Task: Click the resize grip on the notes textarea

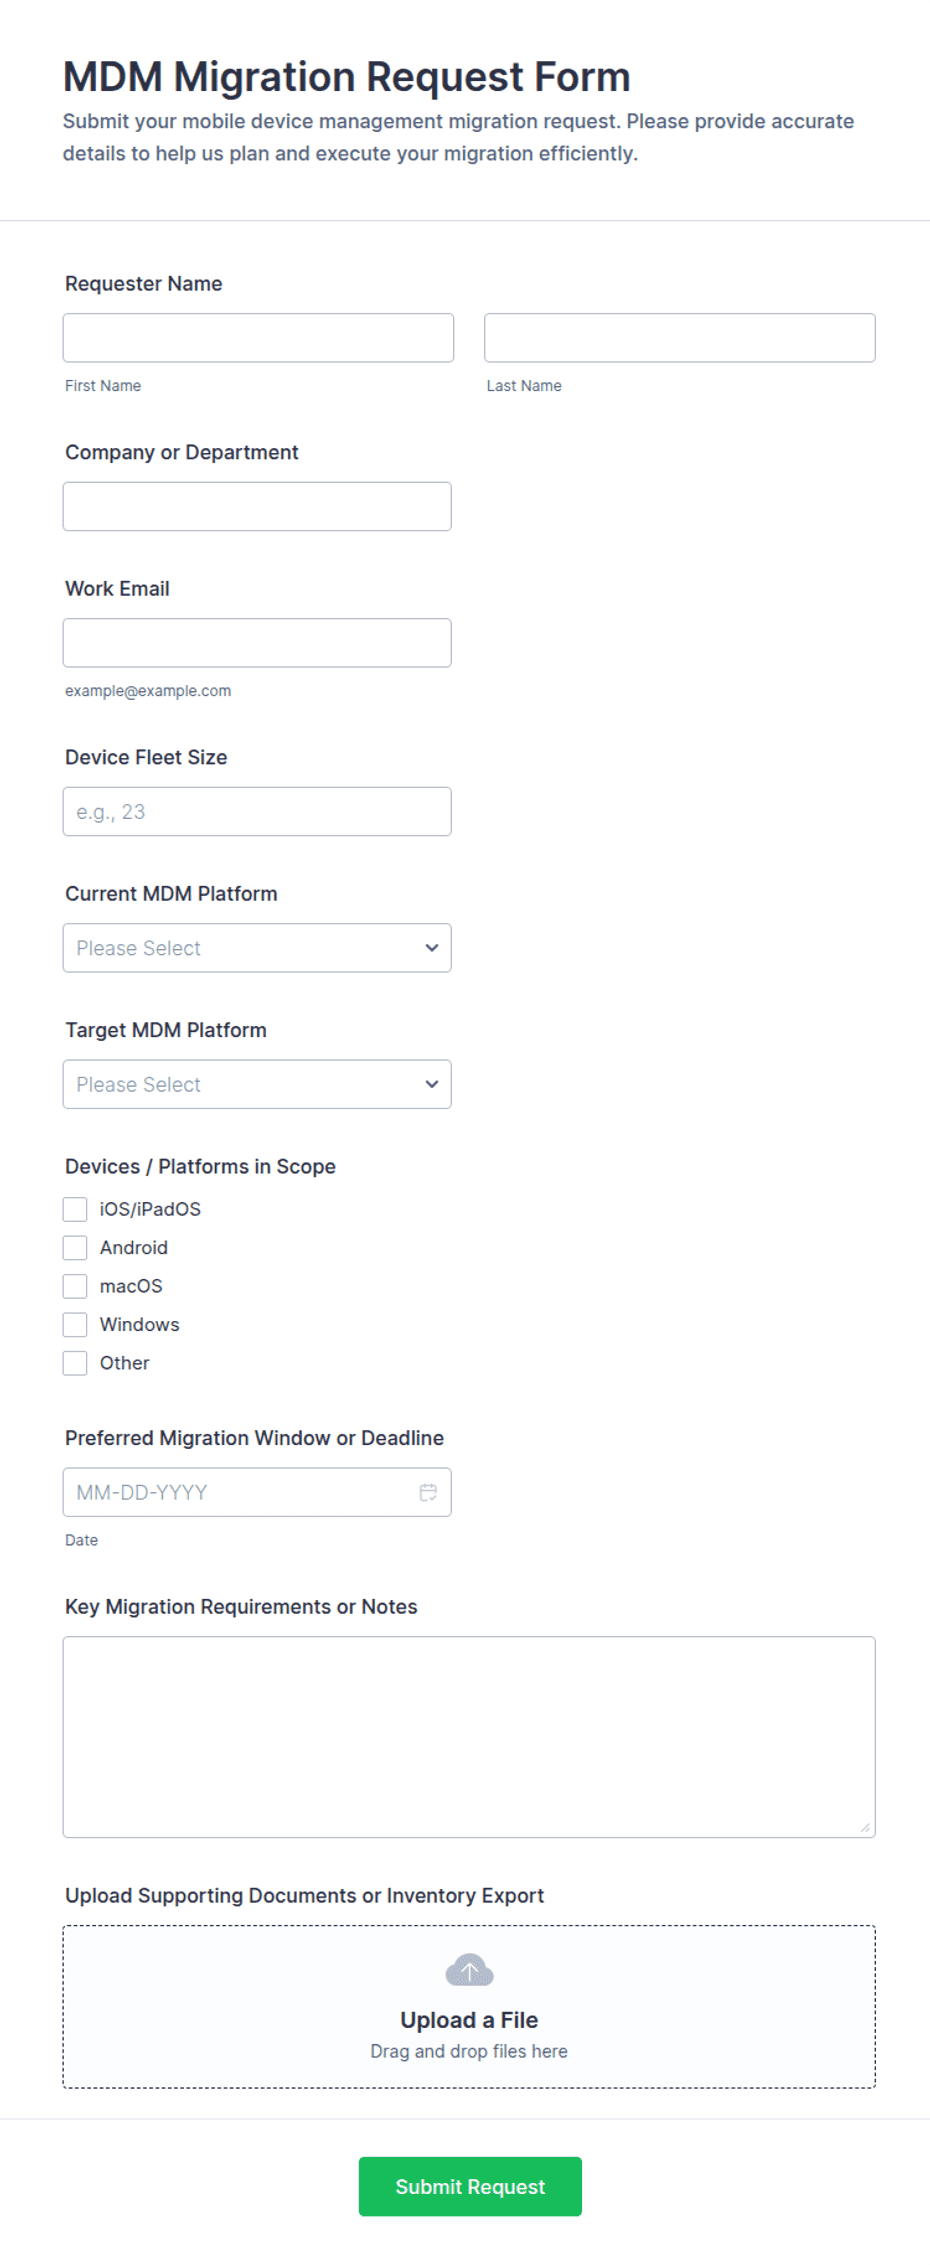Action: [865, 1827]
